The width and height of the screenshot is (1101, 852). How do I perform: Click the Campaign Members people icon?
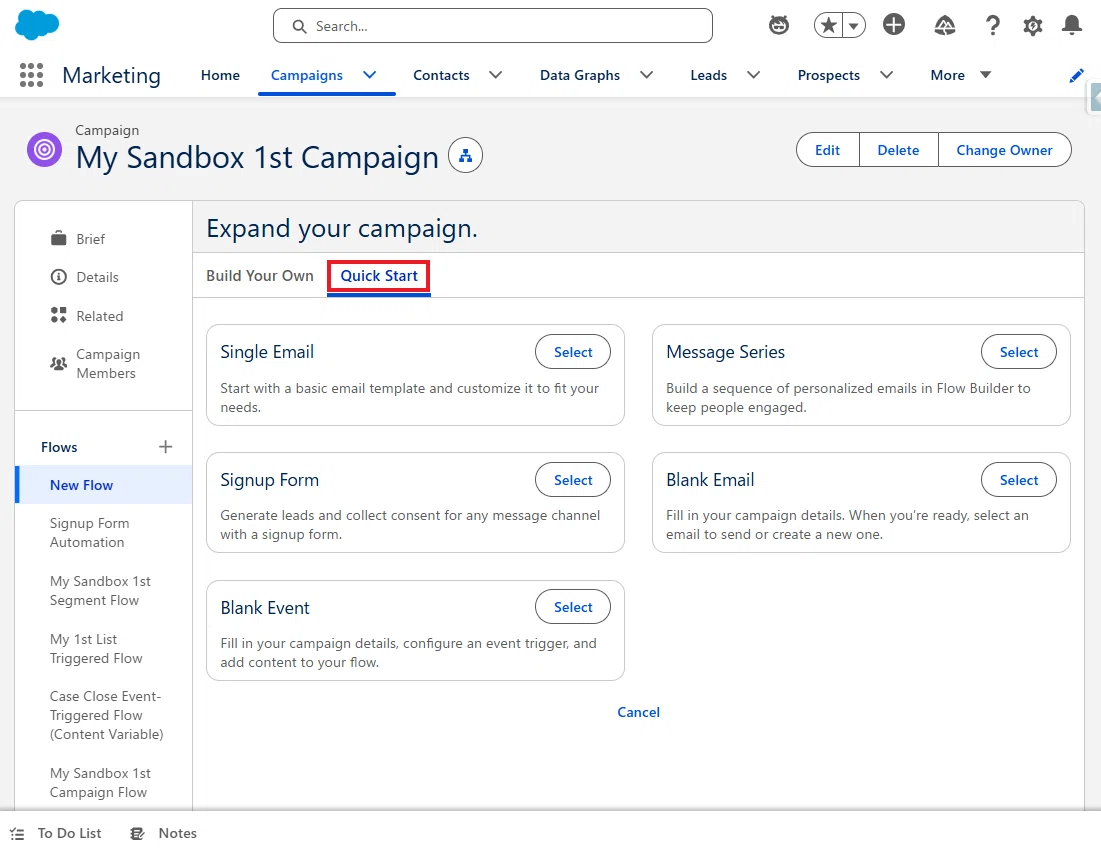click(x=59, y=363)
